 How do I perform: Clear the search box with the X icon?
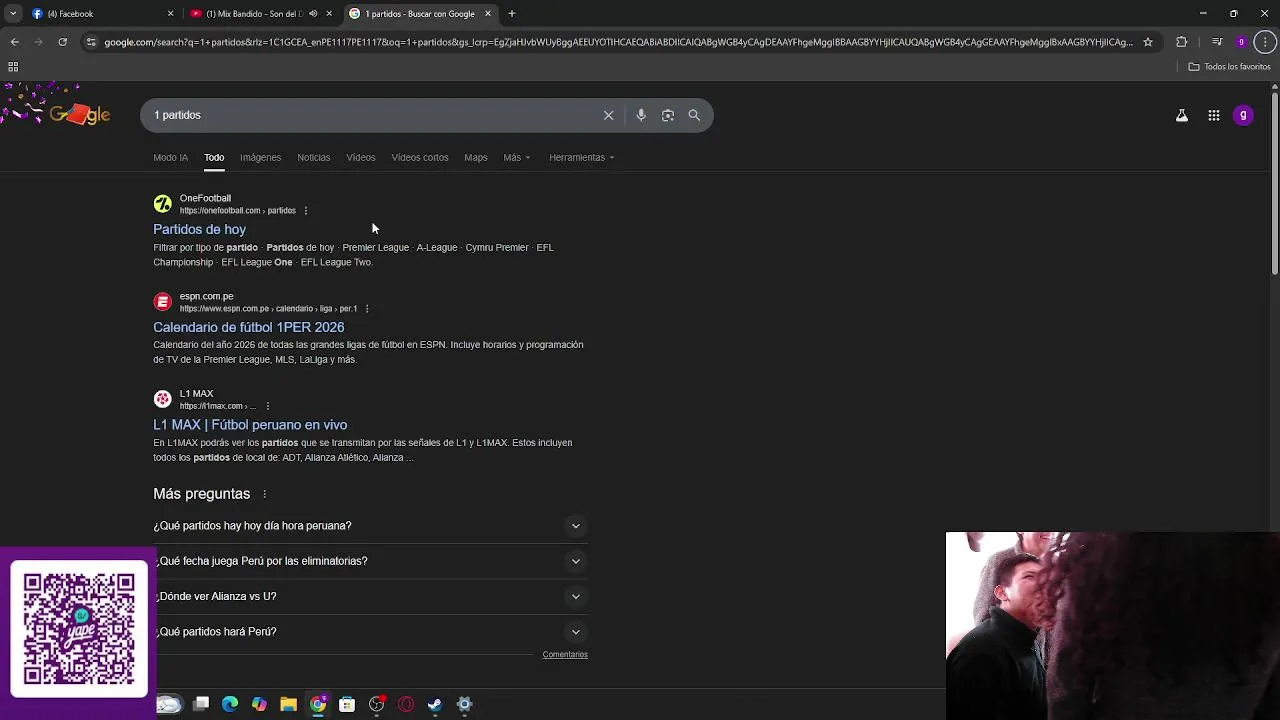(608, 115)
